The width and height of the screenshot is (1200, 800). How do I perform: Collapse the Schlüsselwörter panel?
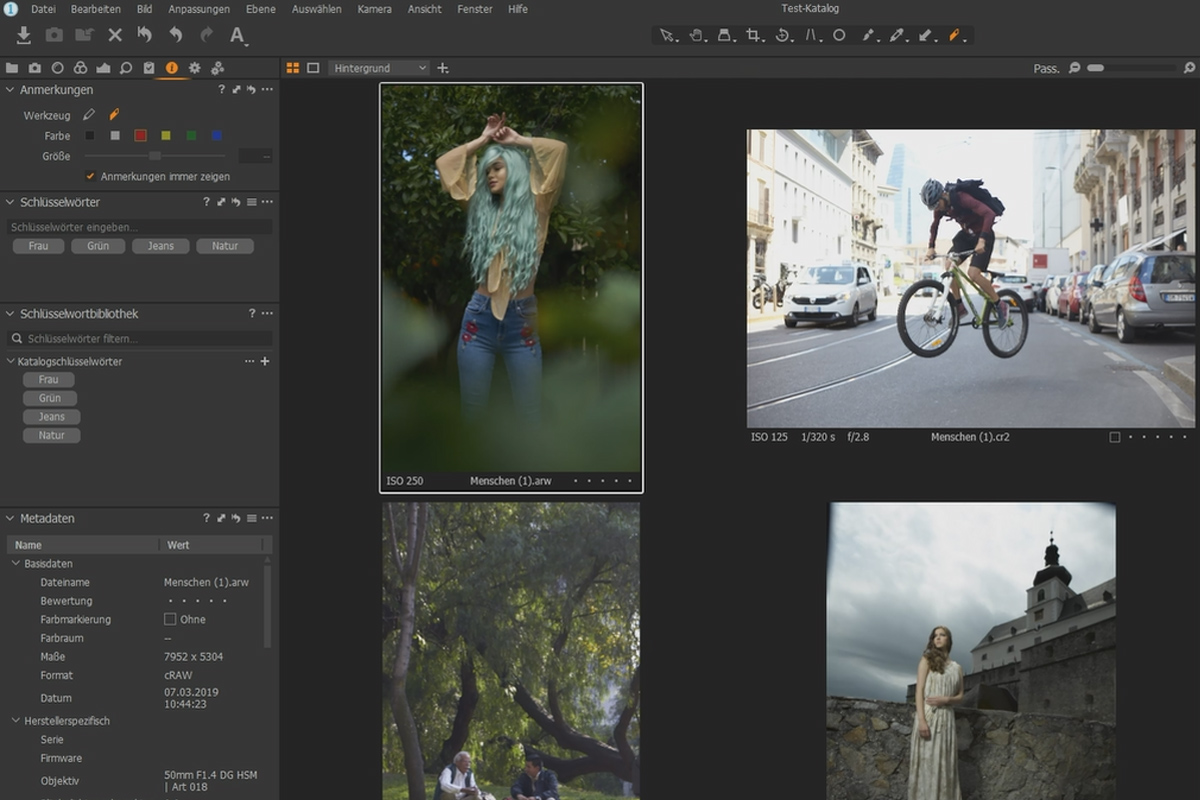10,202
